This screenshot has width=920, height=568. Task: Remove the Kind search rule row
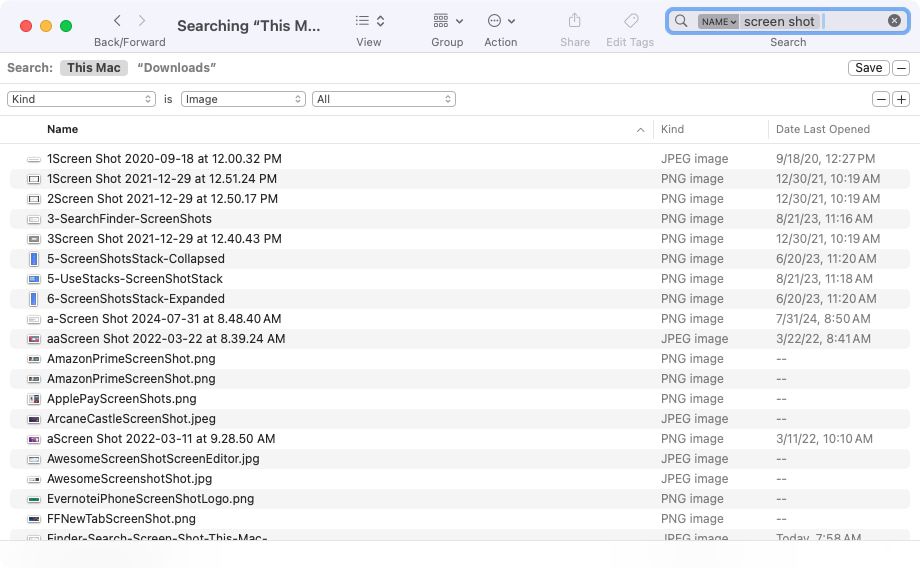pos(881,99)
